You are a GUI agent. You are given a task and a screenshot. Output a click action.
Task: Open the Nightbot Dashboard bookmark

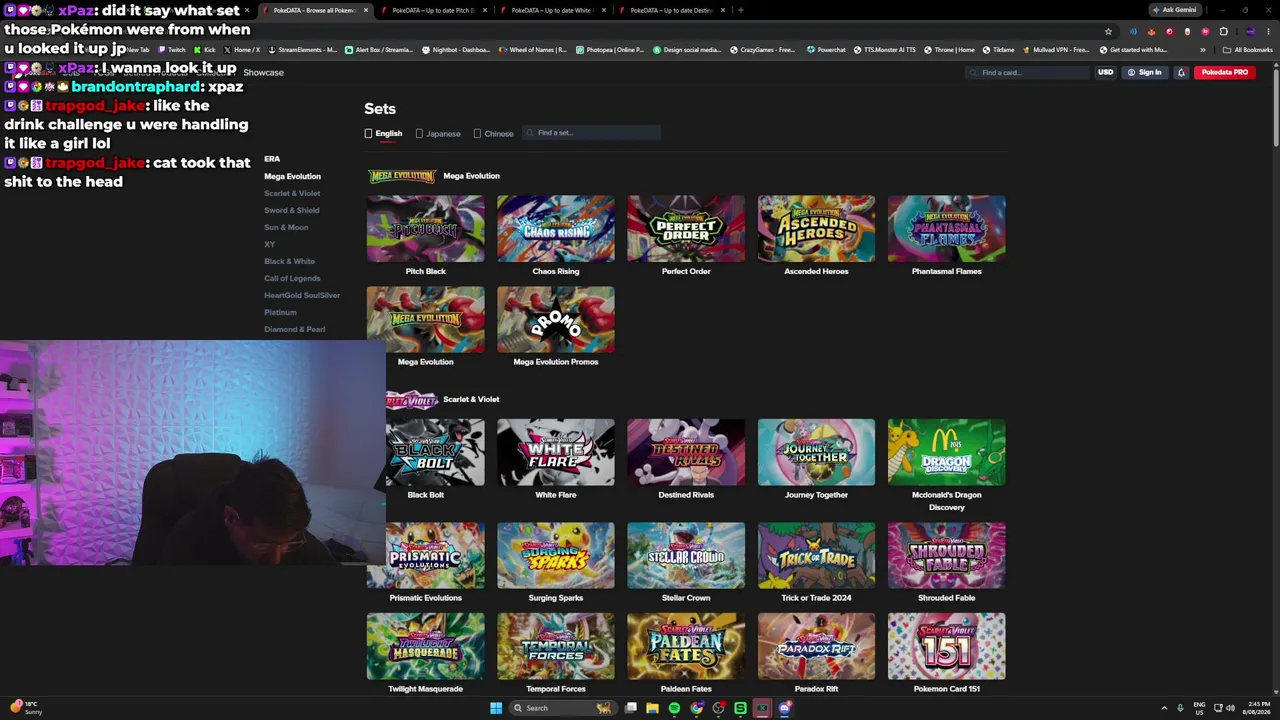(455, 49)
